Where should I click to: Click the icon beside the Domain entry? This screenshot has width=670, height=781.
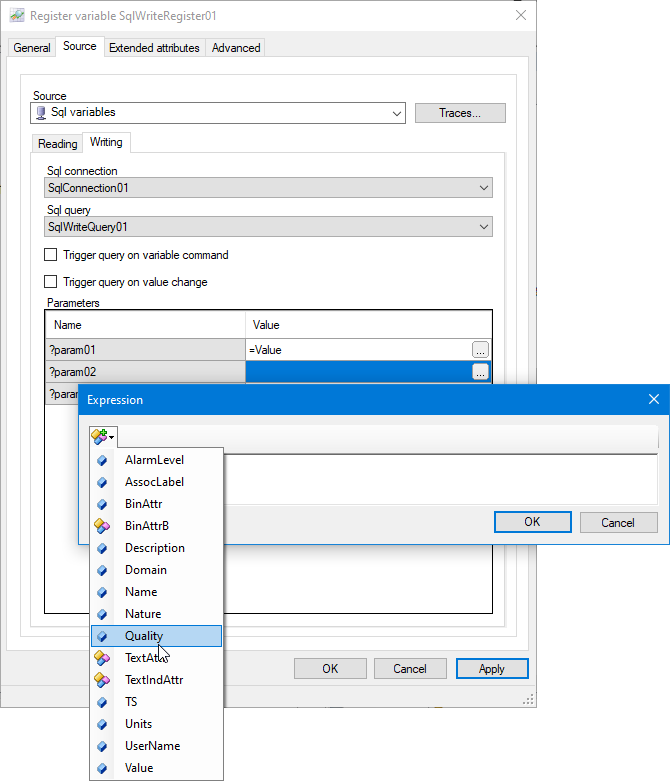[102, 570]
